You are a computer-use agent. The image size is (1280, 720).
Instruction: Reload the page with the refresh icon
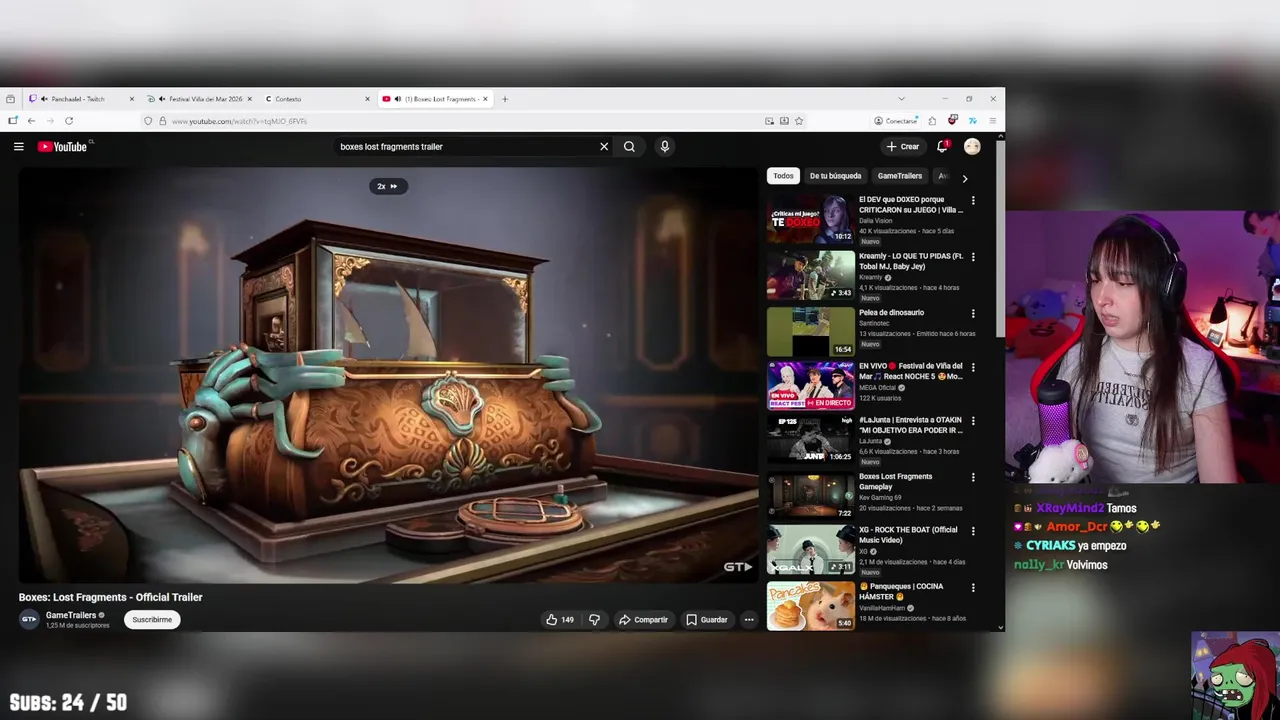tap(69, 121)
